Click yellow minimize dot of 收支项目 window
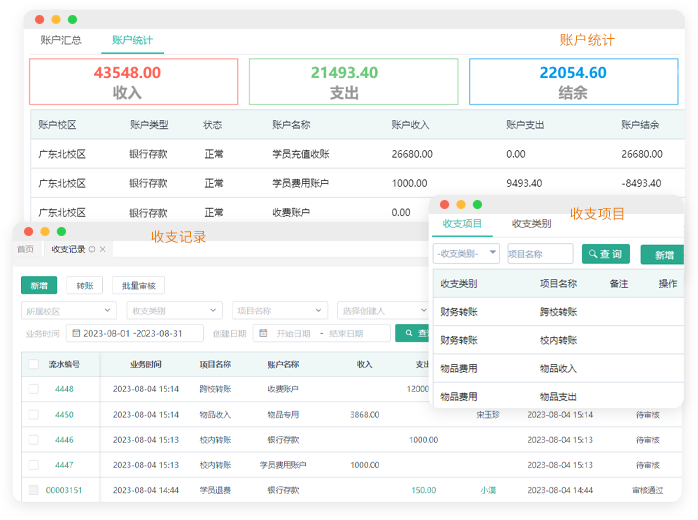 [461, 204]
